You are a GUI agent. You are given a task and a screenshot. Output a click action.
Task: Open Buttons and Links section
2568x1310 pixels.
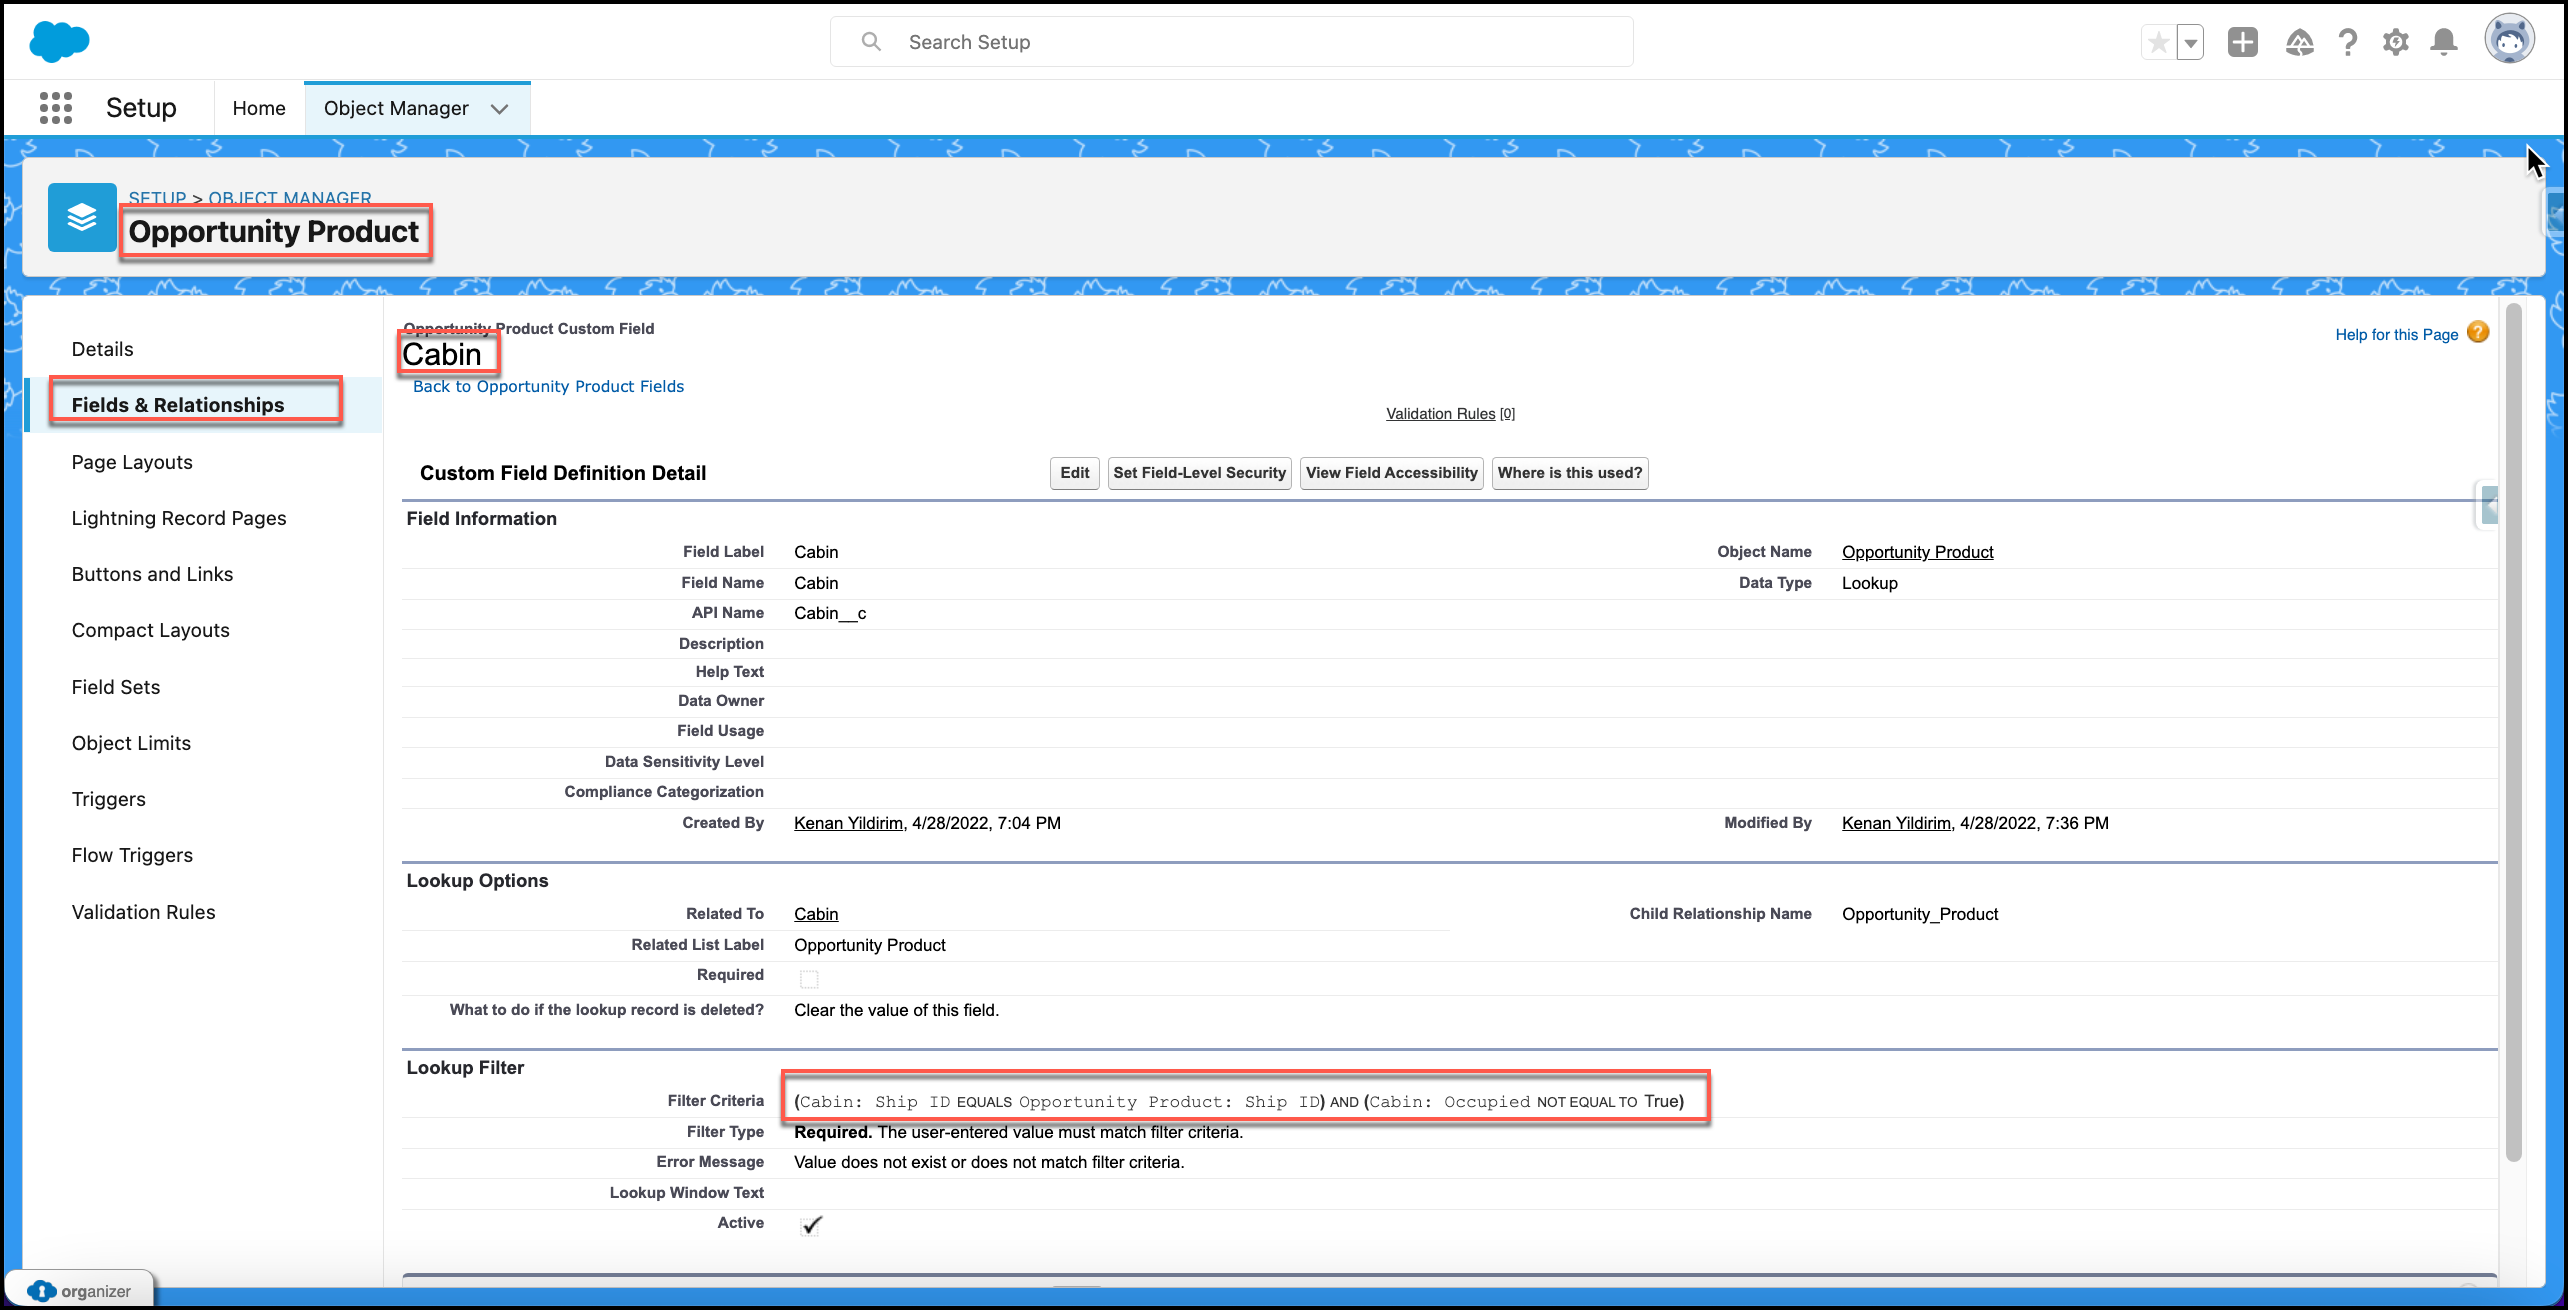[152, 574]
